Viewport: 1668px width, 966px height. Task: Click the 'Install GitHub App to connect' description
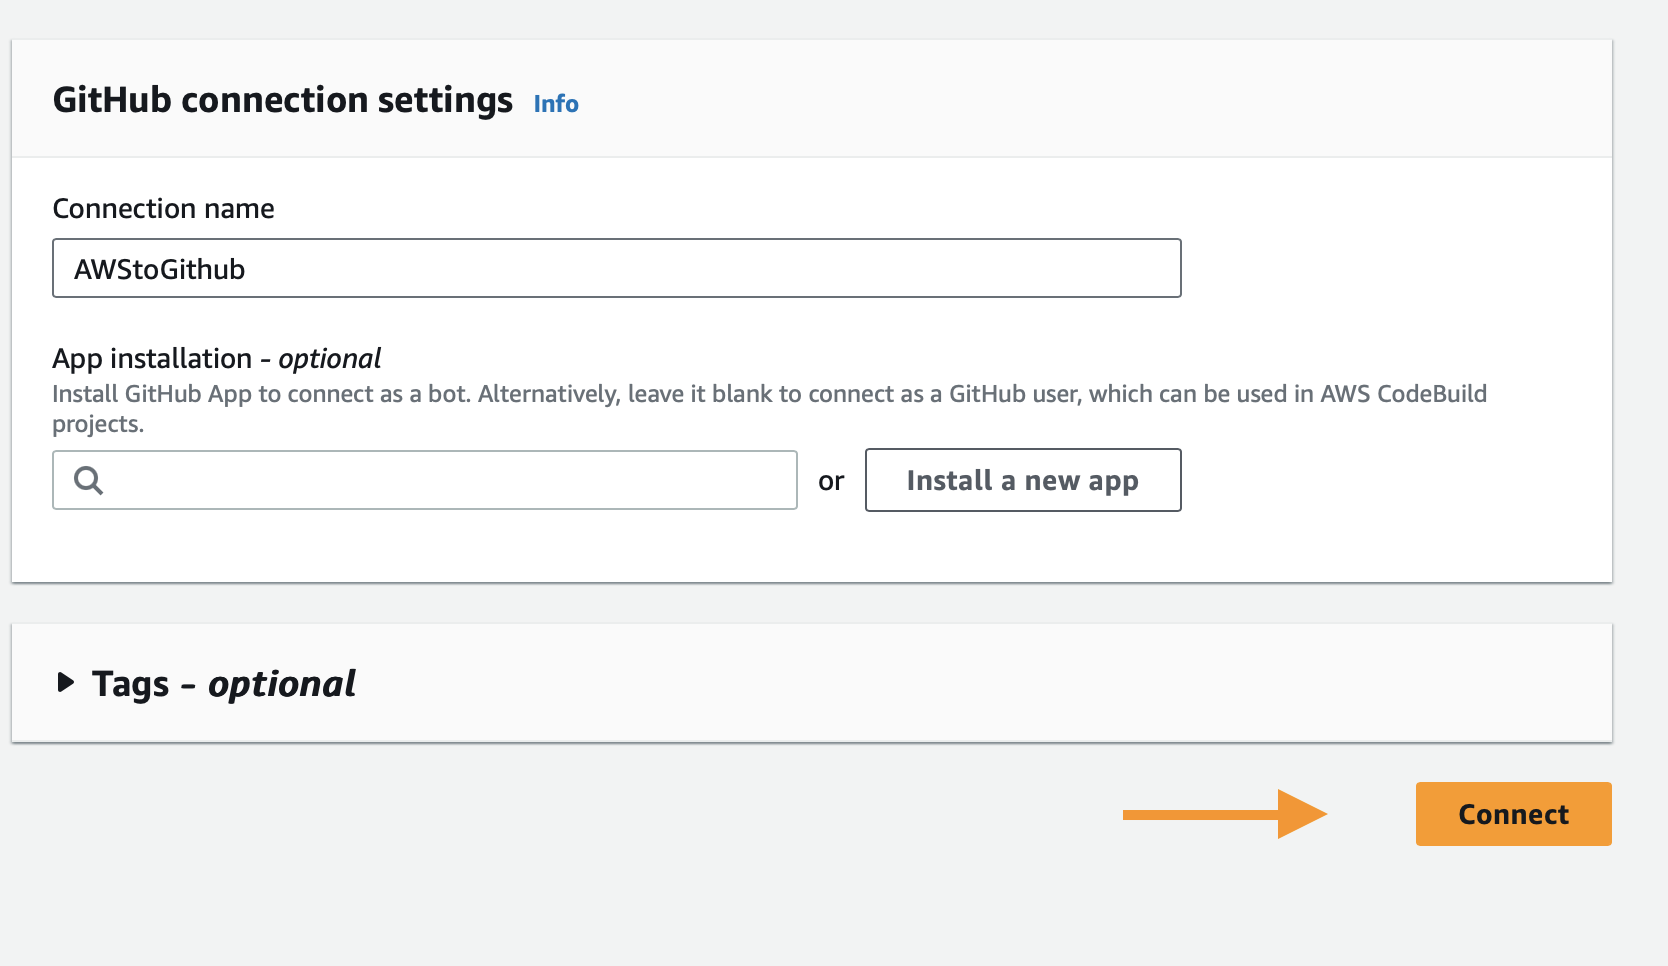tap(769, 408)
